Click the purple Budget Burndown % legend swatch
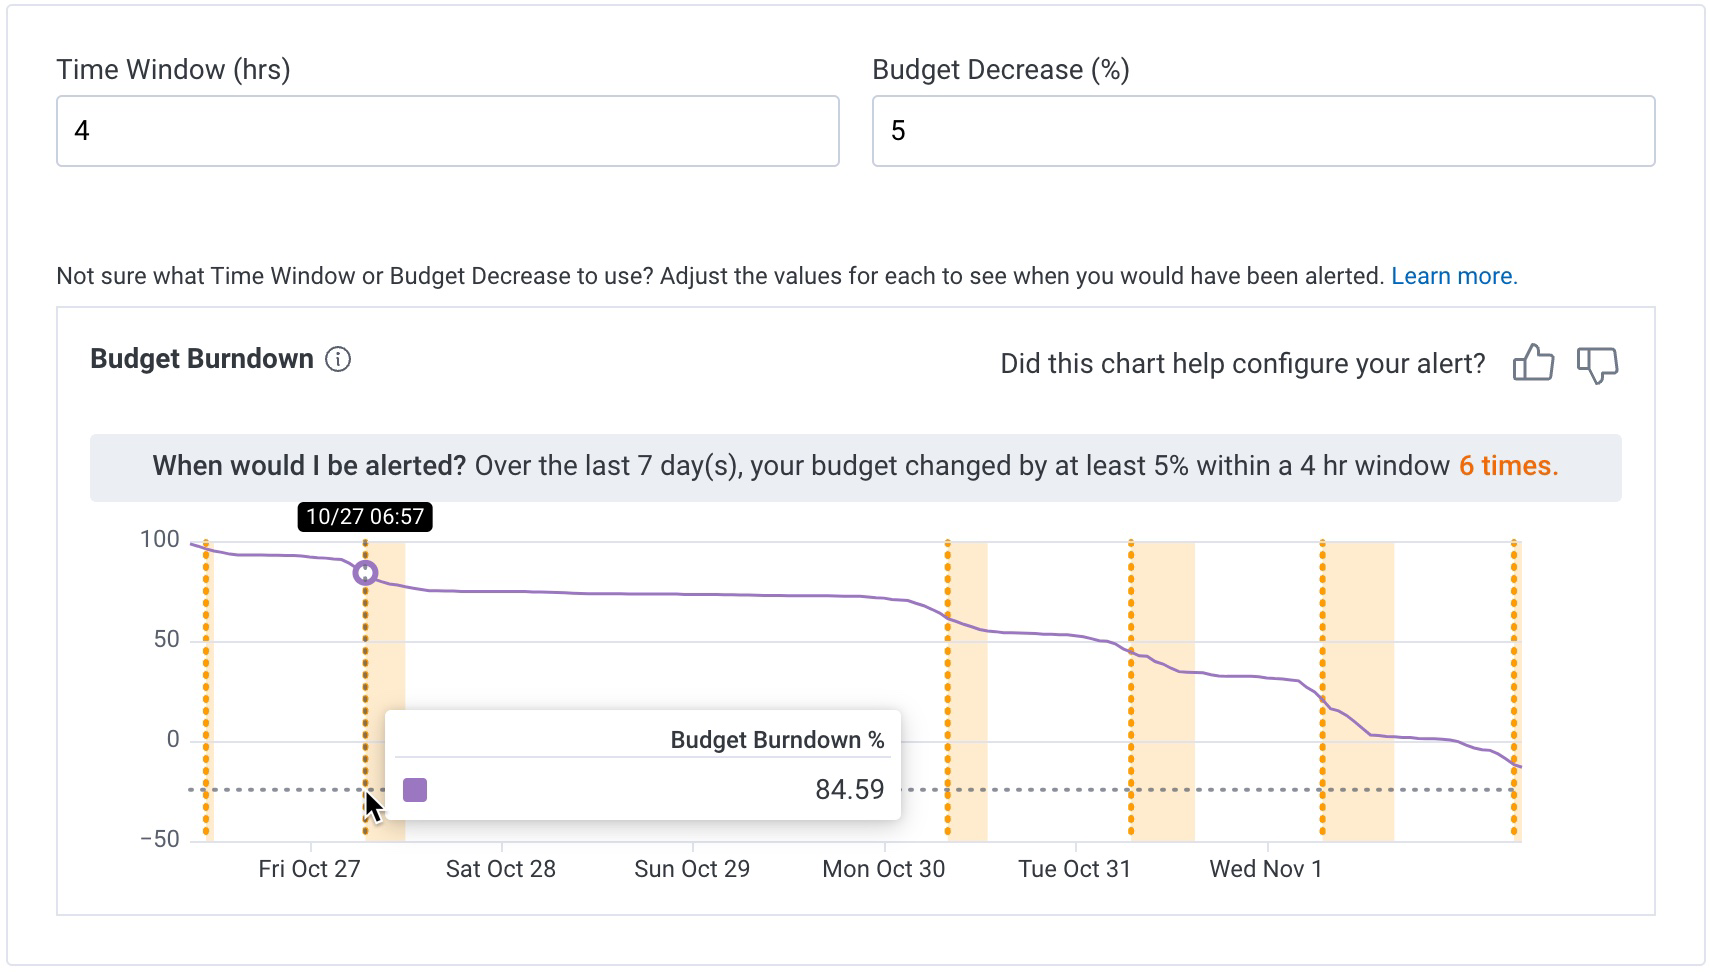This screenshot has width=1710, height=972. [x=415, y=790]
